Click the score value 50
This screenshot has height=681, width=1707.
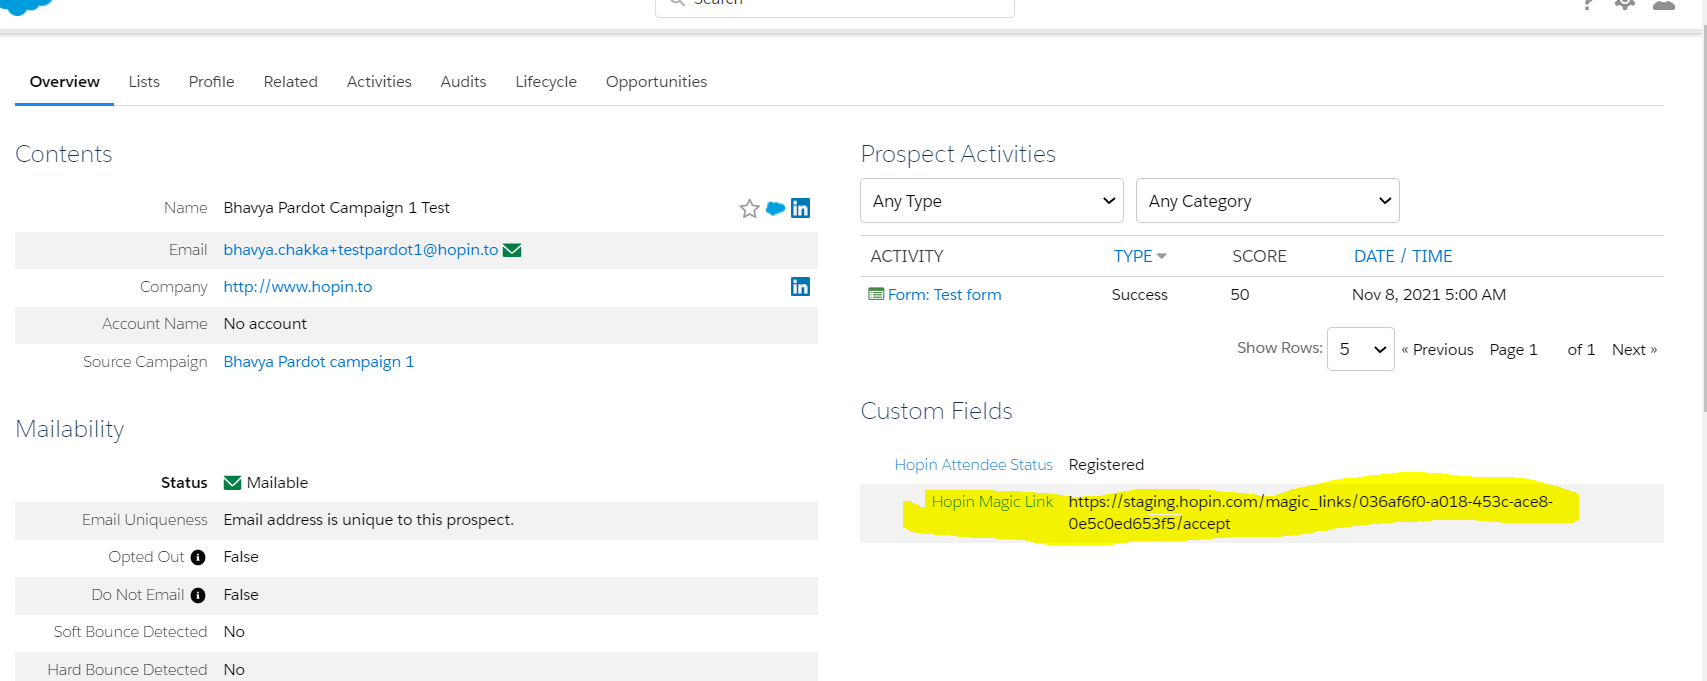1240,295
